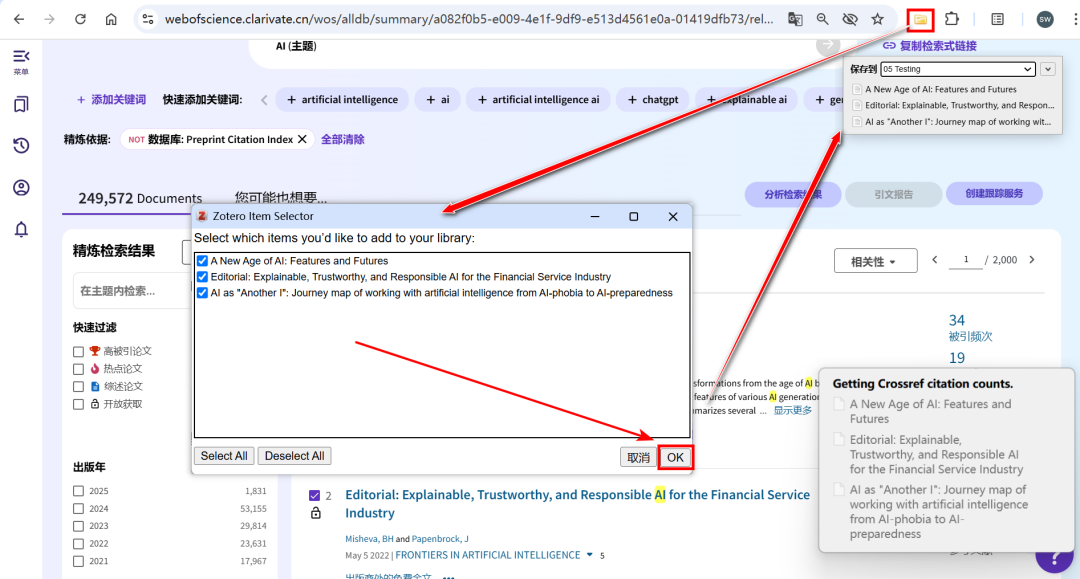The height and width of the screenshot is (579, 1080).
Task: Open the user profile sidebar icon
Action: coord(21,188)
